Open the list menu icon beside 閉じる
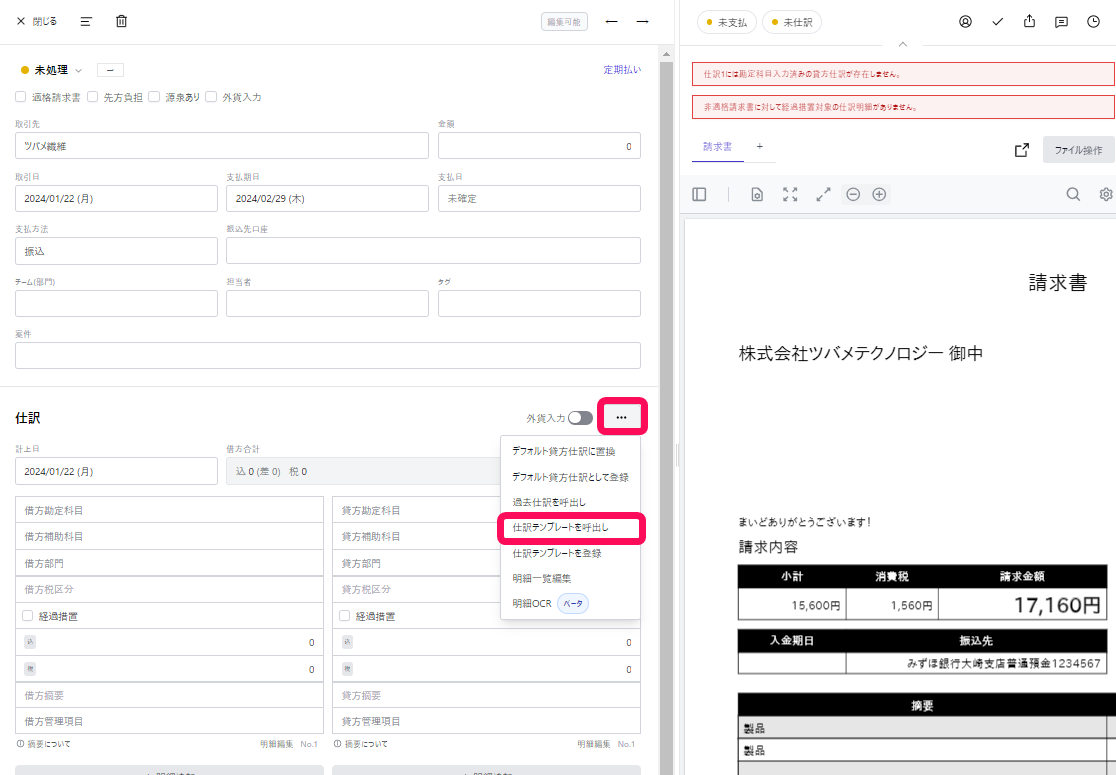 [x=86, y=21]
